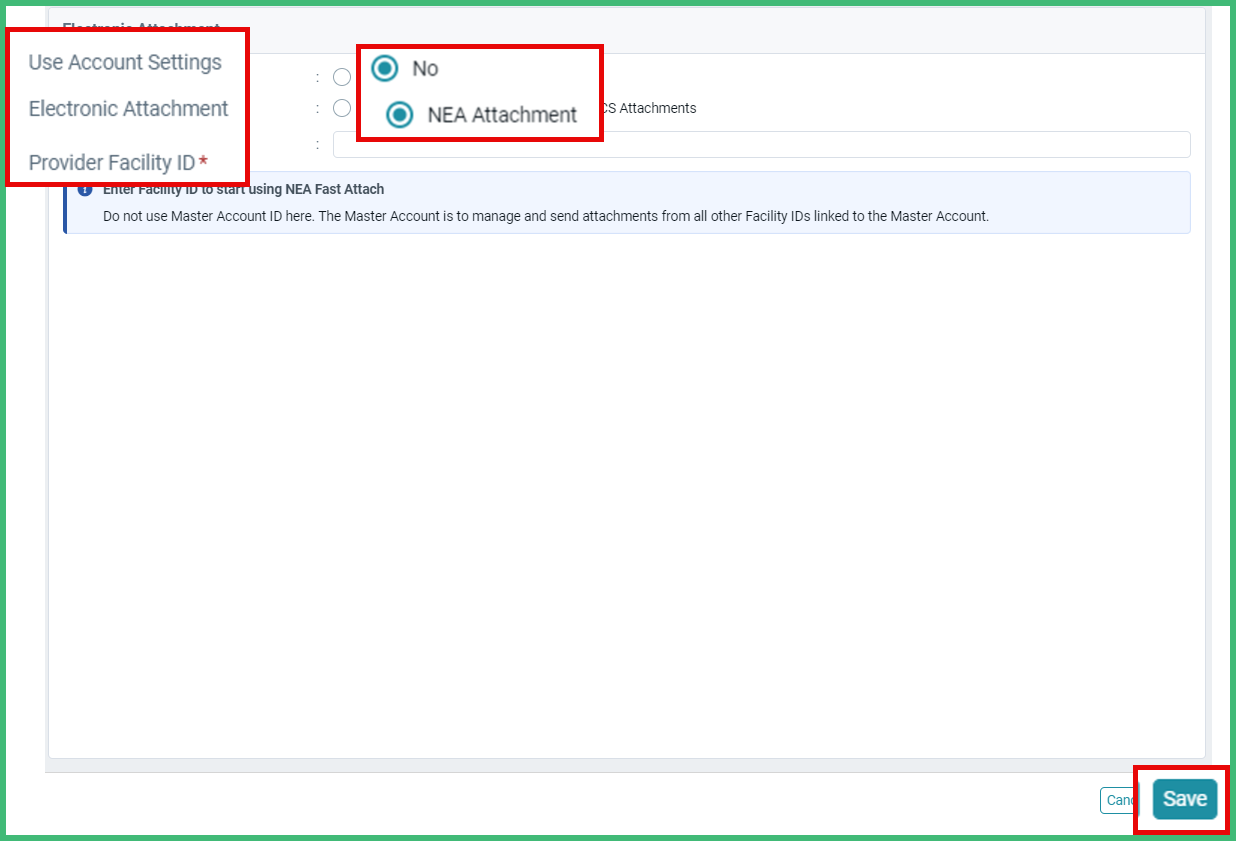1236x841 pixels.
Task: Click the Electronic Attachment section header
Action: coord(140,29)
